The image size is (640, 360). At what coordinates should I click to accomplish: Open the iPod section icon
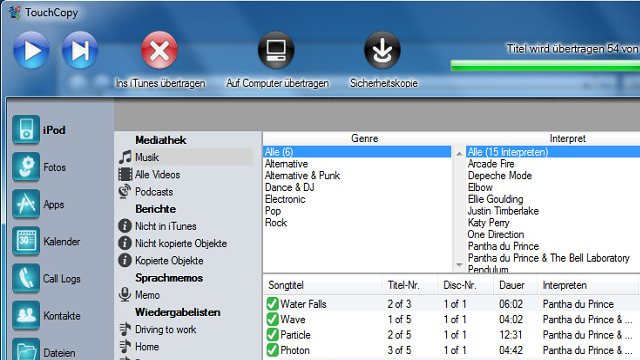pyautogui.click(x=26, y=130)
